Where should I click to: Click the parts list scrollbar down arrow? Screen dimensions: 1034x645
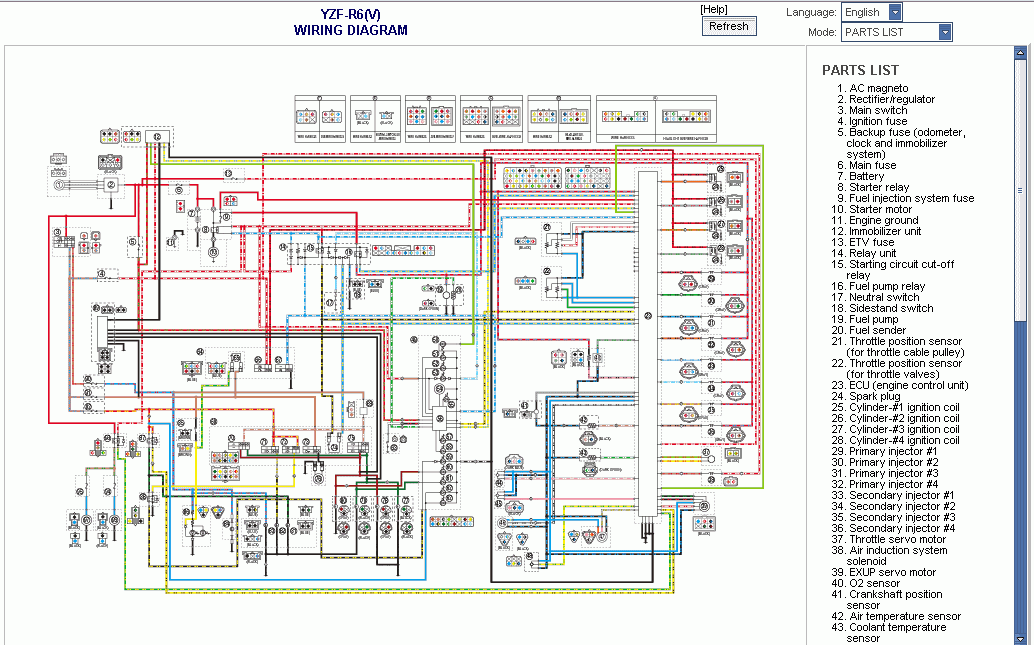click(1020, 637)
